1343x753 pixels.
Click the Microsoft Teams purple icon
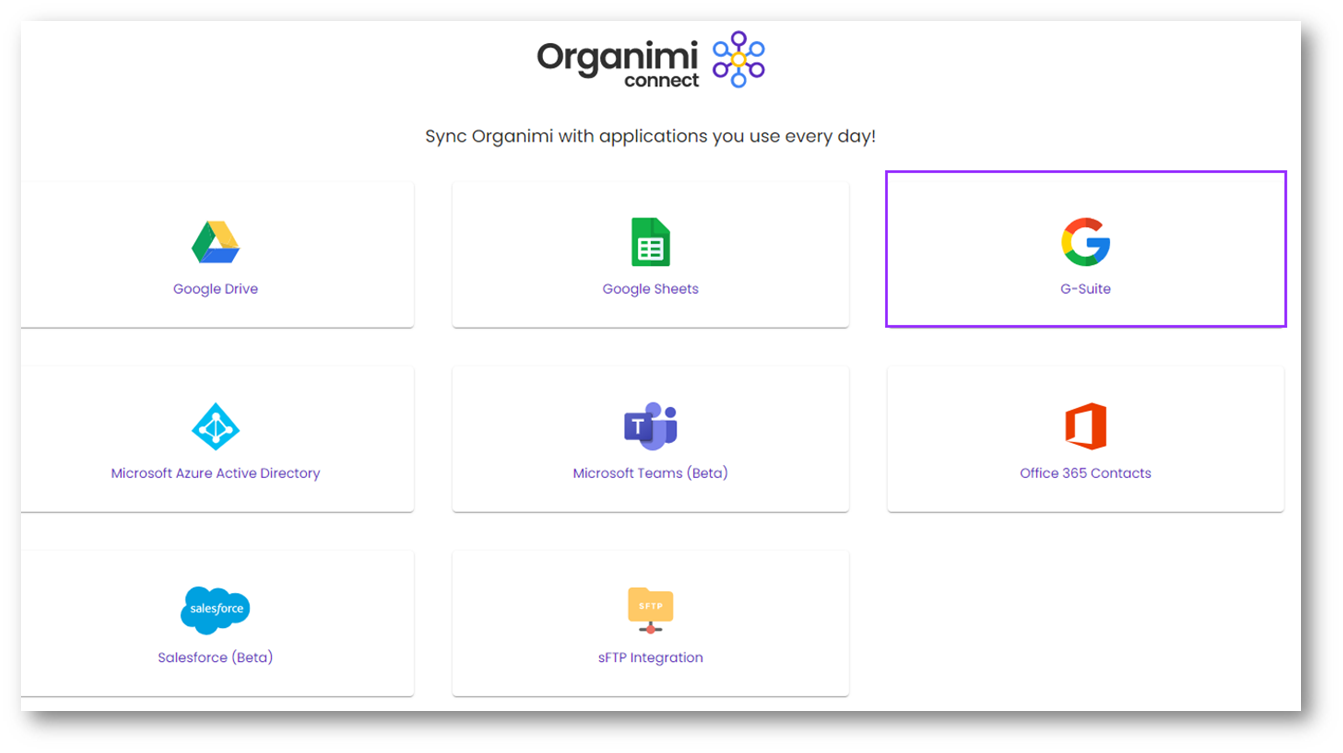(650, 427)
